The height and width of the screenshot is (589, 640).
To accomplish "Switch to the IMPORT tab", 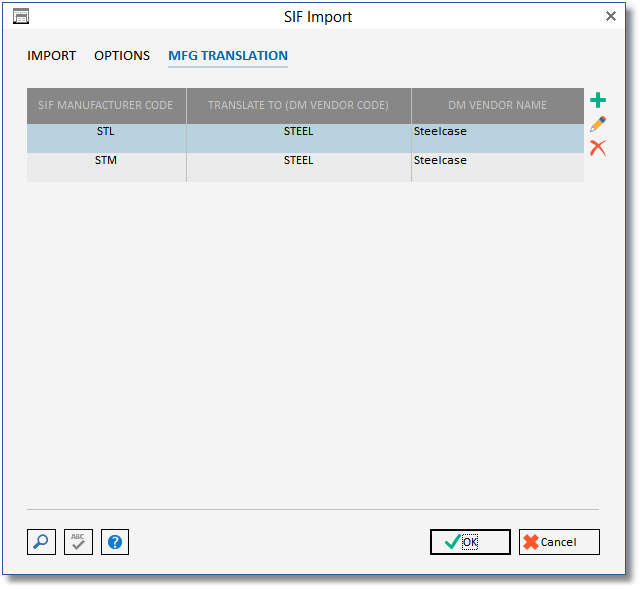I will point(51,56).
